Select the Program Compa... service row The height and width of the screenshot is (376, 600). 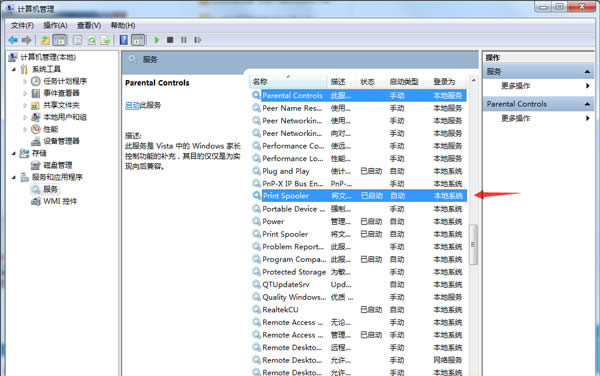(359, 259)
